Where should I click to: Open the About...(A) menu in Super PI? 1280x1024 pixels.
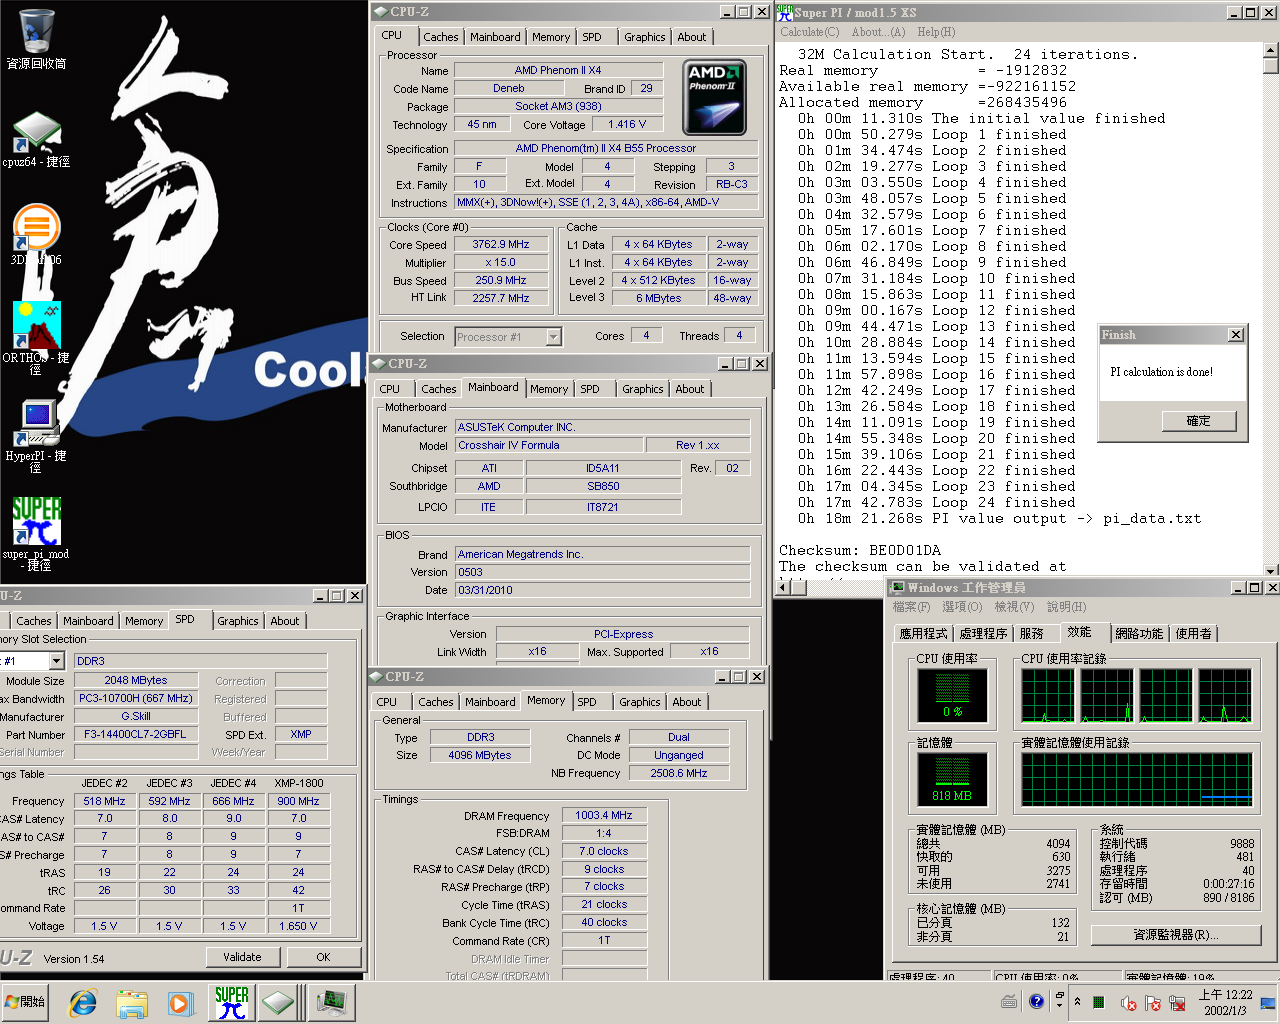tap(879, 32)
